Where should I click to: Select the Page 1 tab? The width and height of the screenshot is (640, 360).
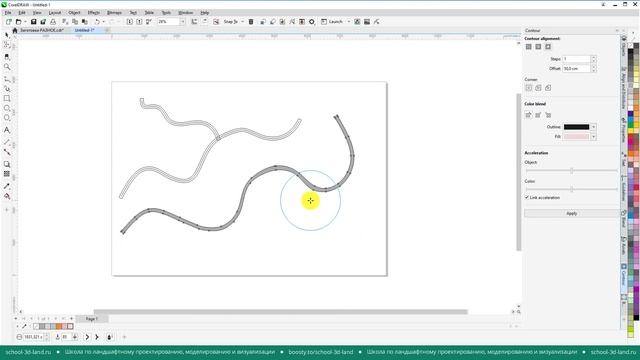(91, 319)
